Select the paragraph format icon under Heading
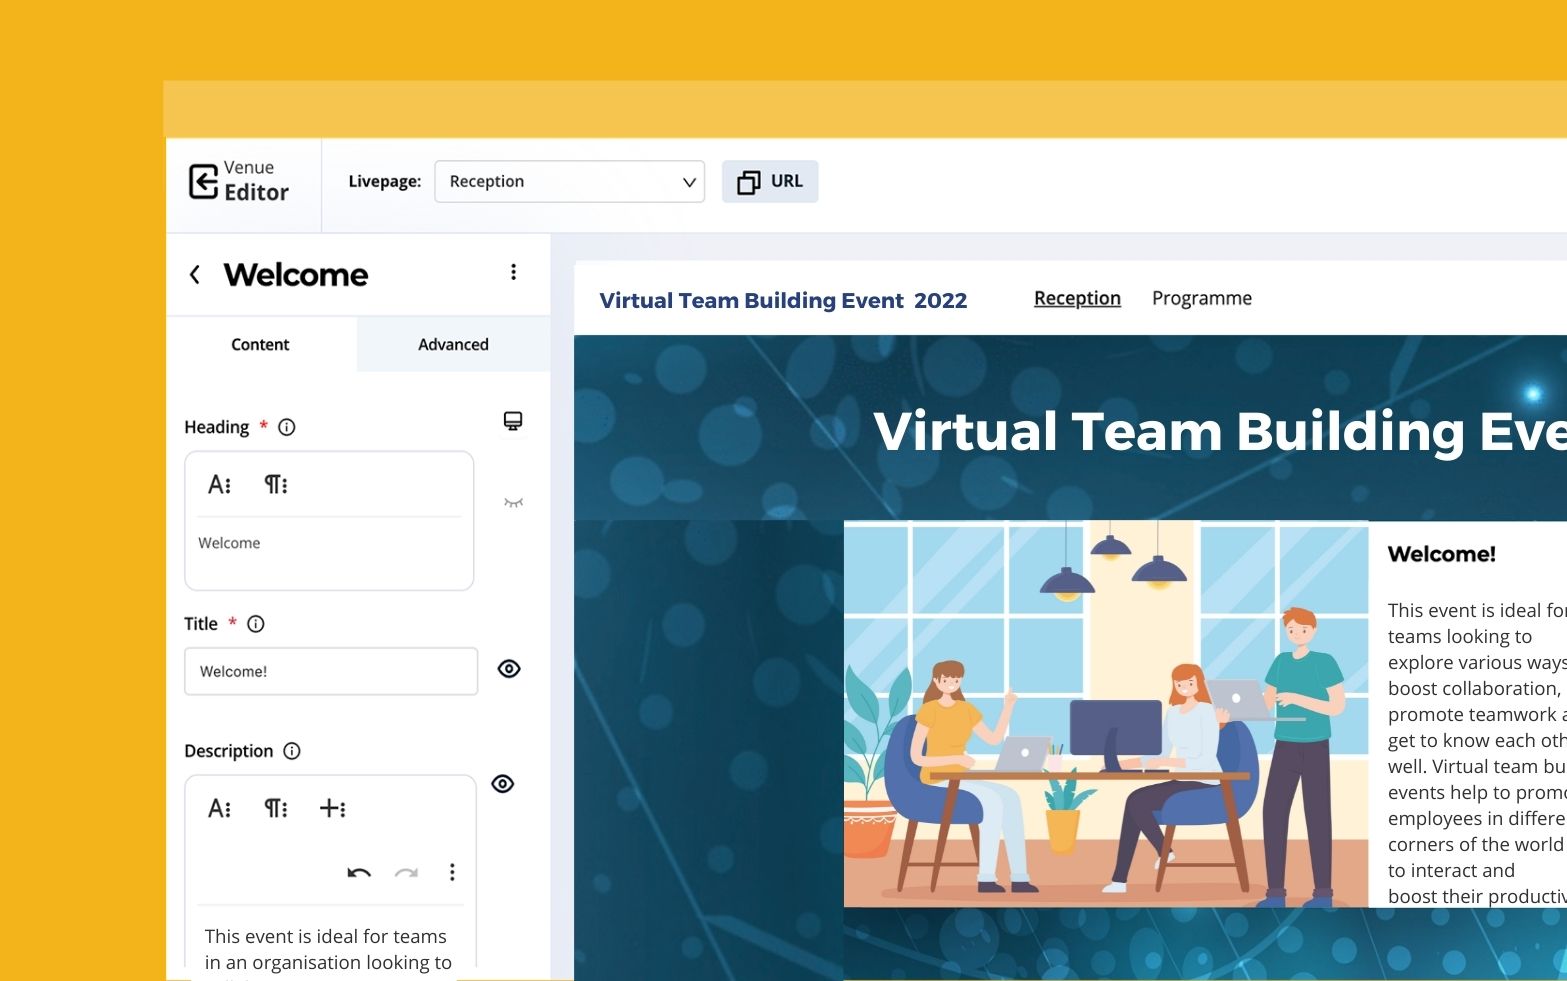The image size is (1567, 981). click(275, 484)
